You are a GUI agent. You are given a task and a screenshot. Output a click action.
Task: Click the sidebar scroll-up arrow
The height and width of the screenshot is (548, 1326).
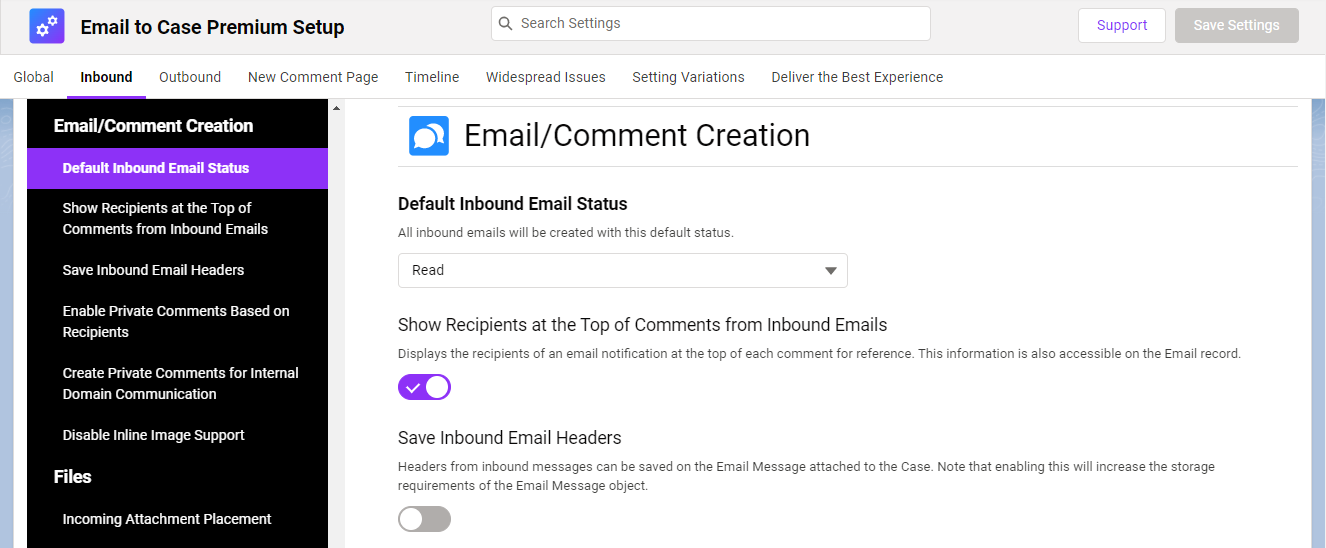pos(336,108)
